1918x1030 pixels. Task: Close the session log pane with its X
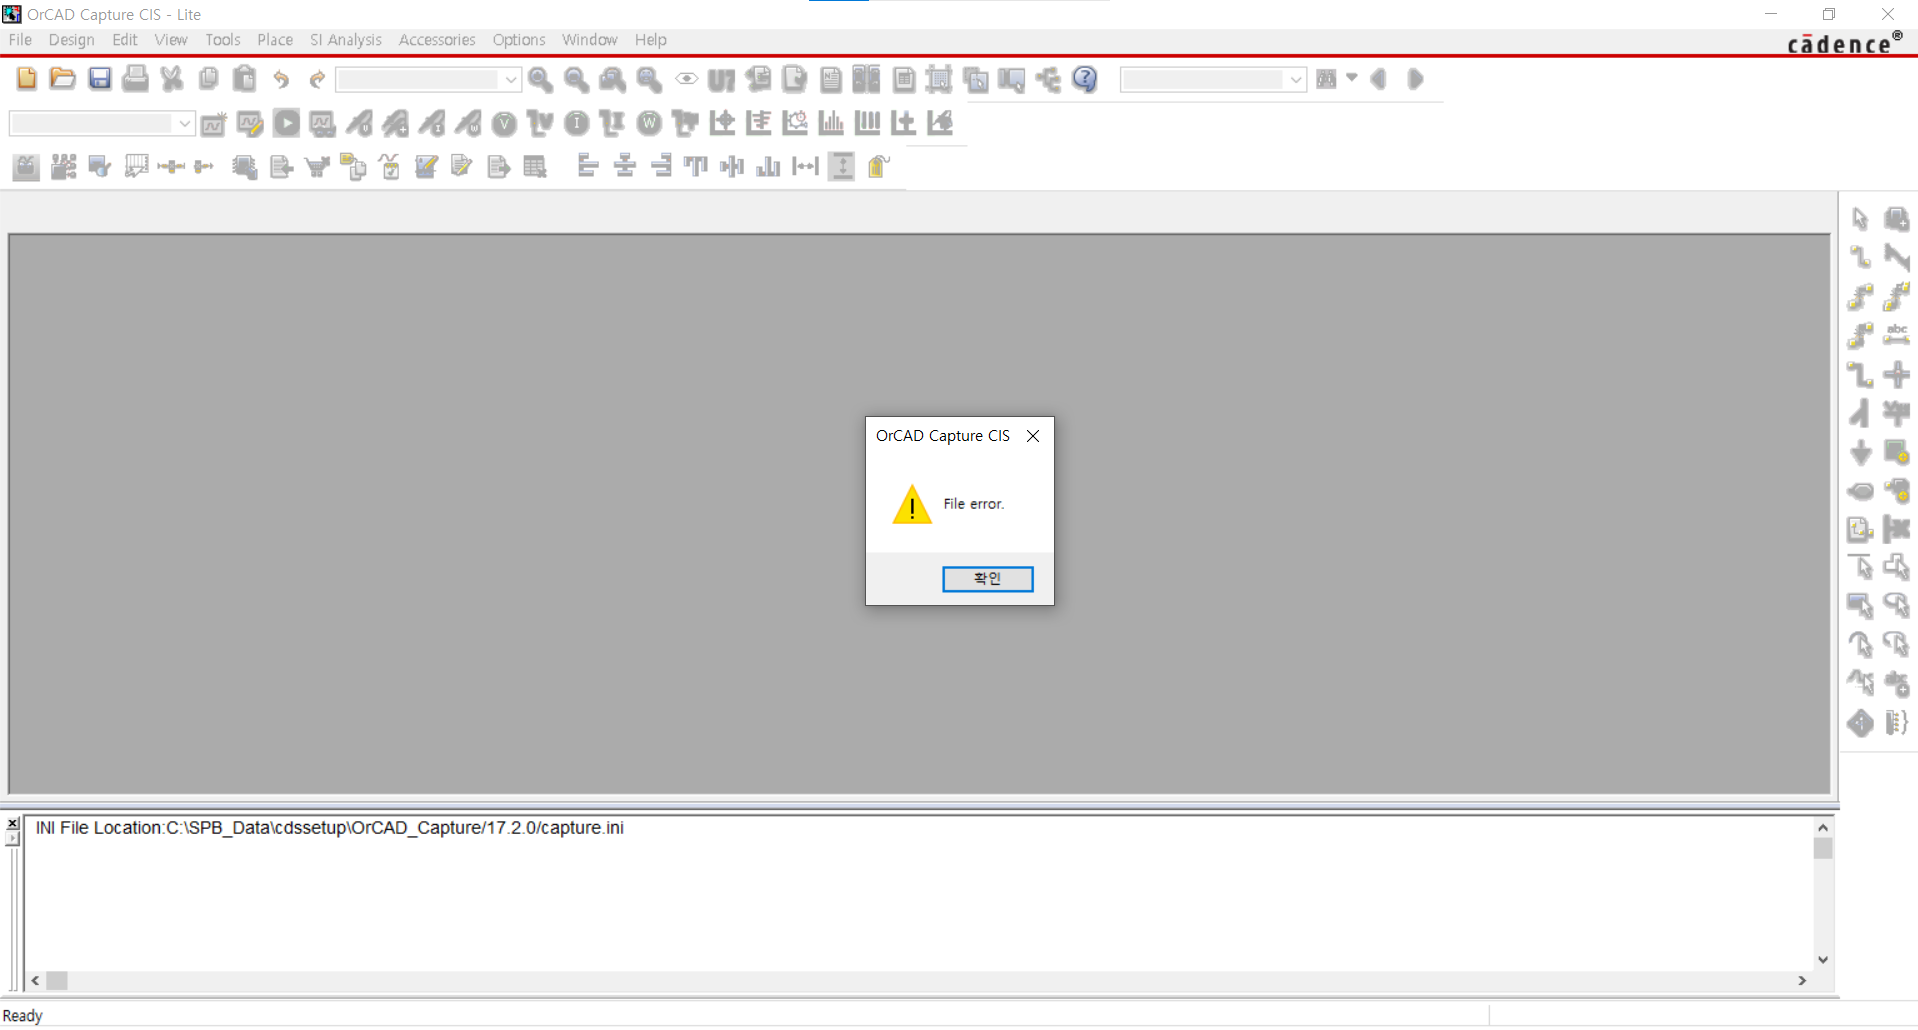click(13, 824)
